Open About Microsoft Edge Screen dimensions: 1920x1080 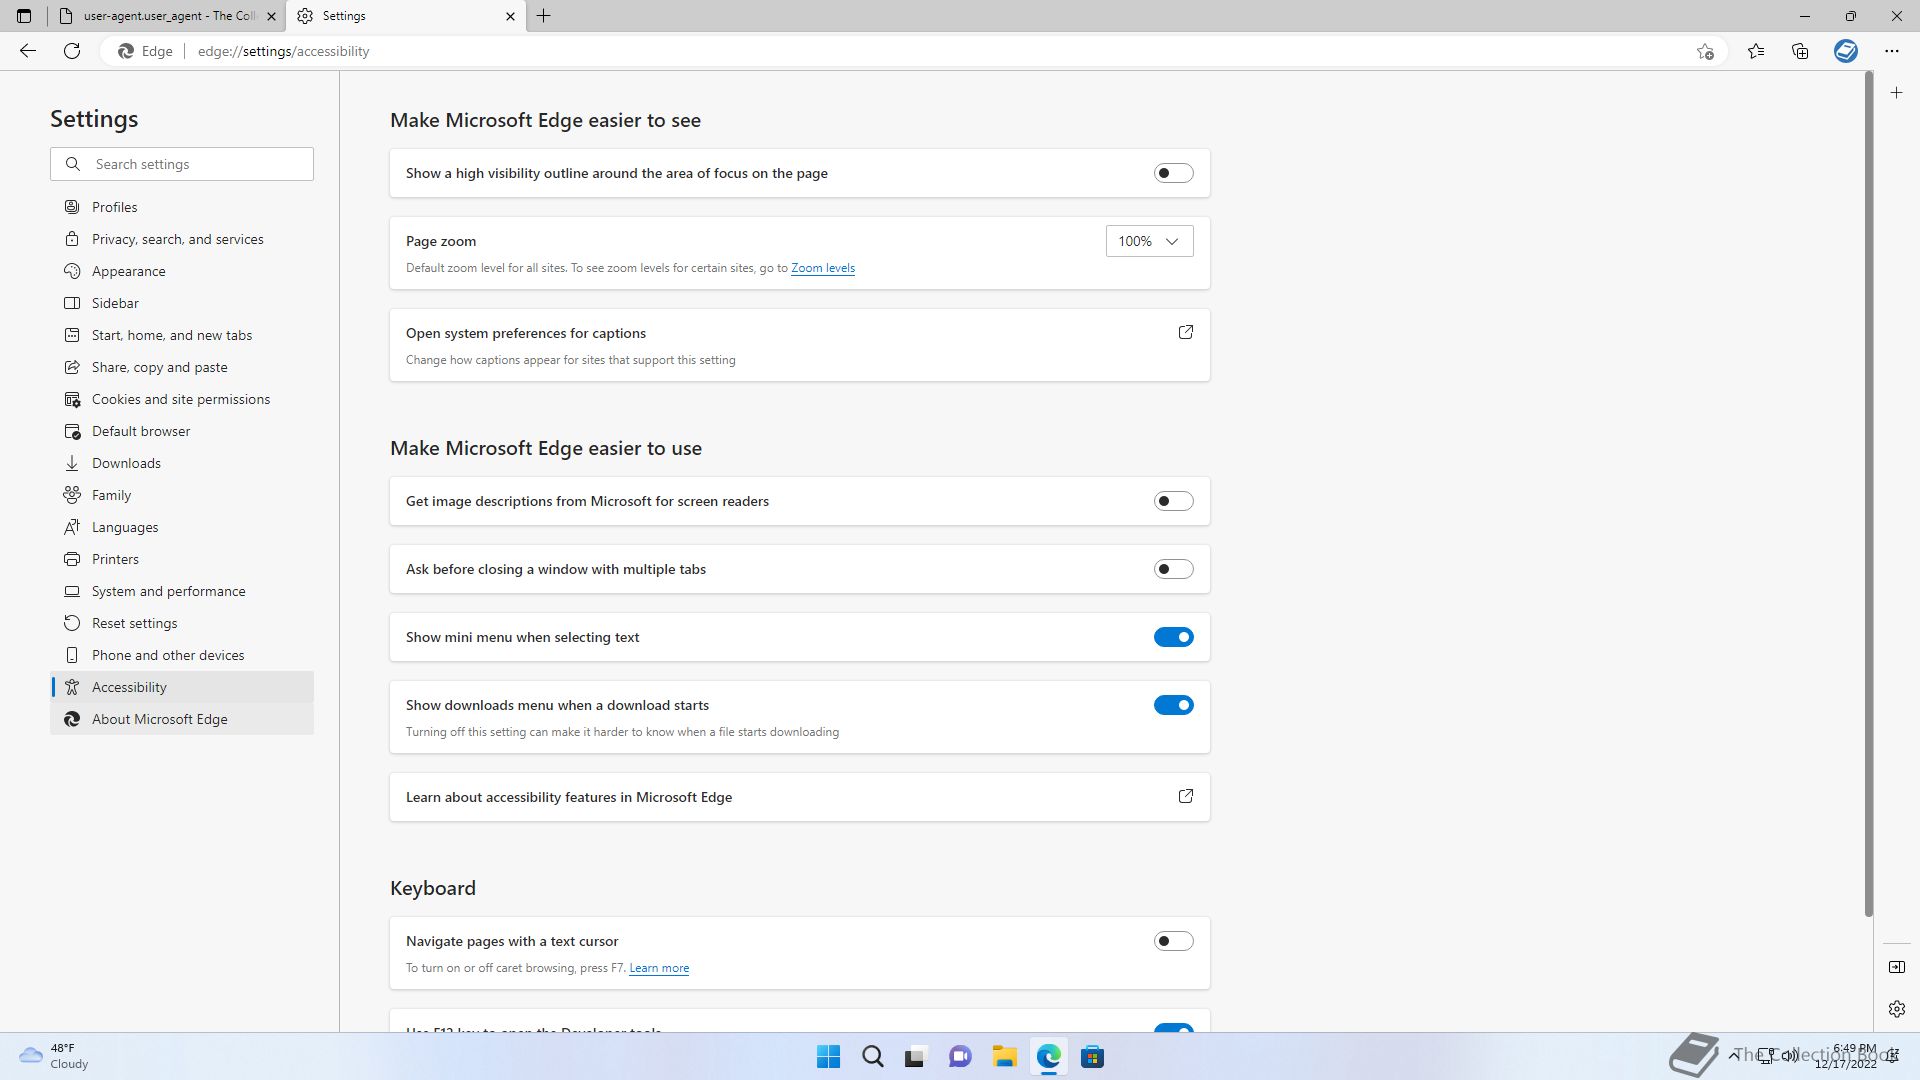[x=182, y=719]
